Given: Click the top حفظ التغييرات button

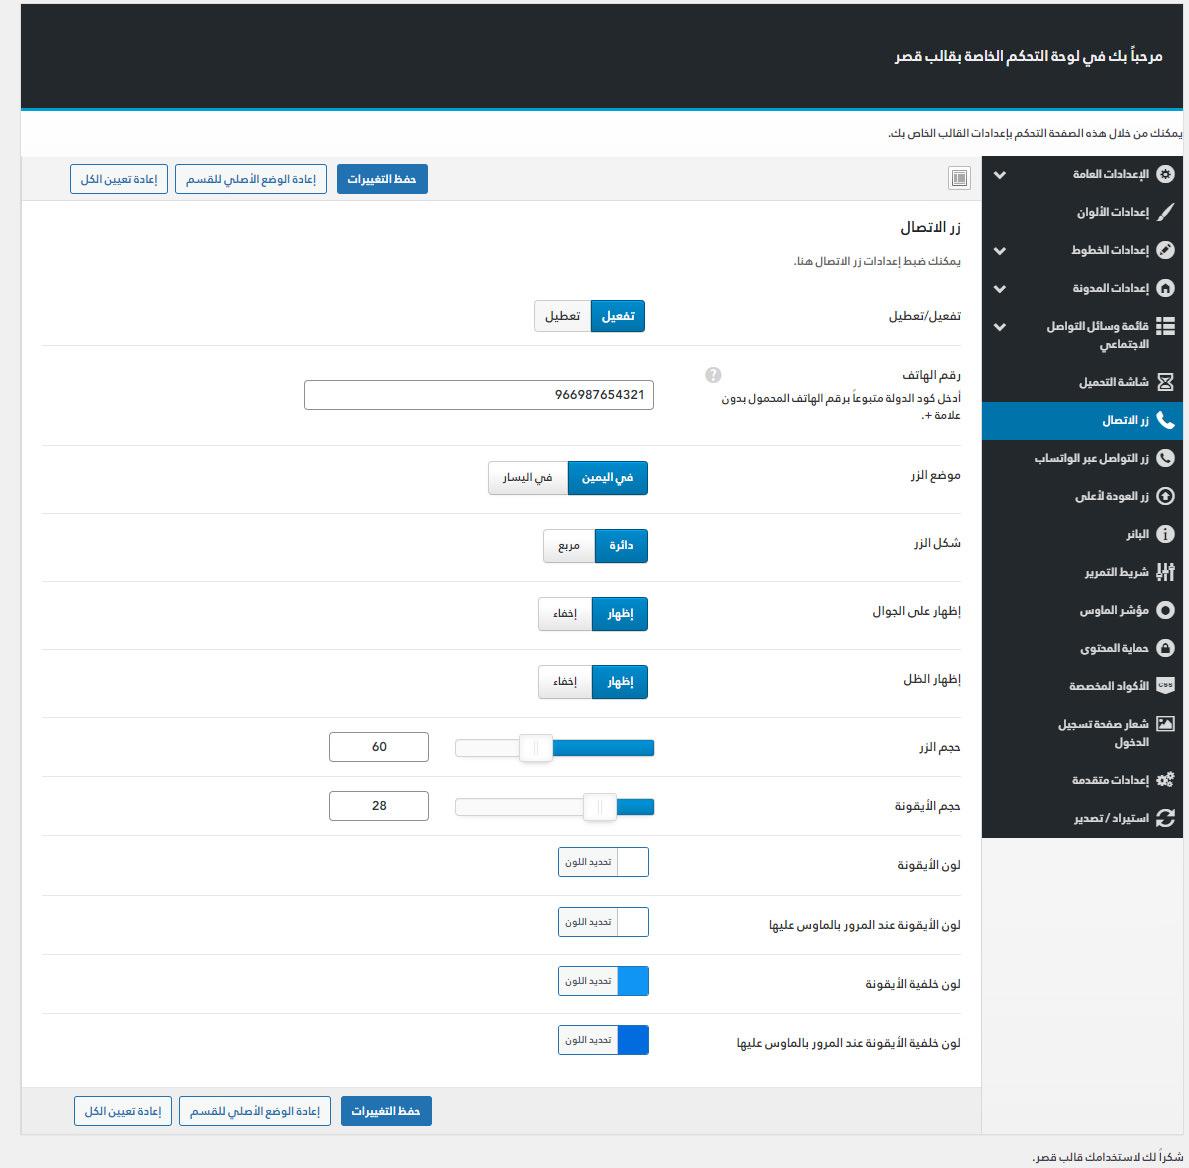Looking at the screenshot, I should (x=382, y=179).
